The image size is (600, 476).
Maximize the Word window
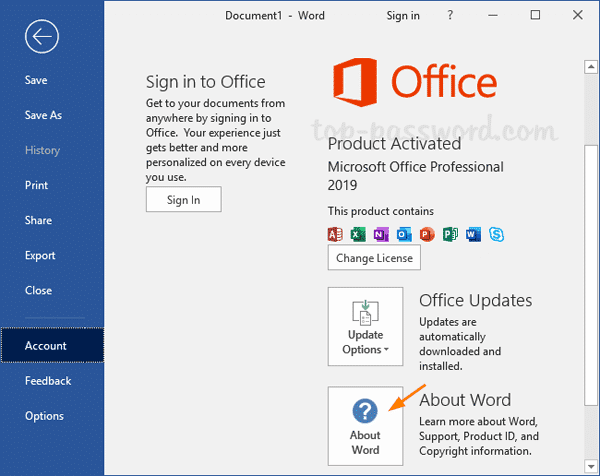pos(535,15)
